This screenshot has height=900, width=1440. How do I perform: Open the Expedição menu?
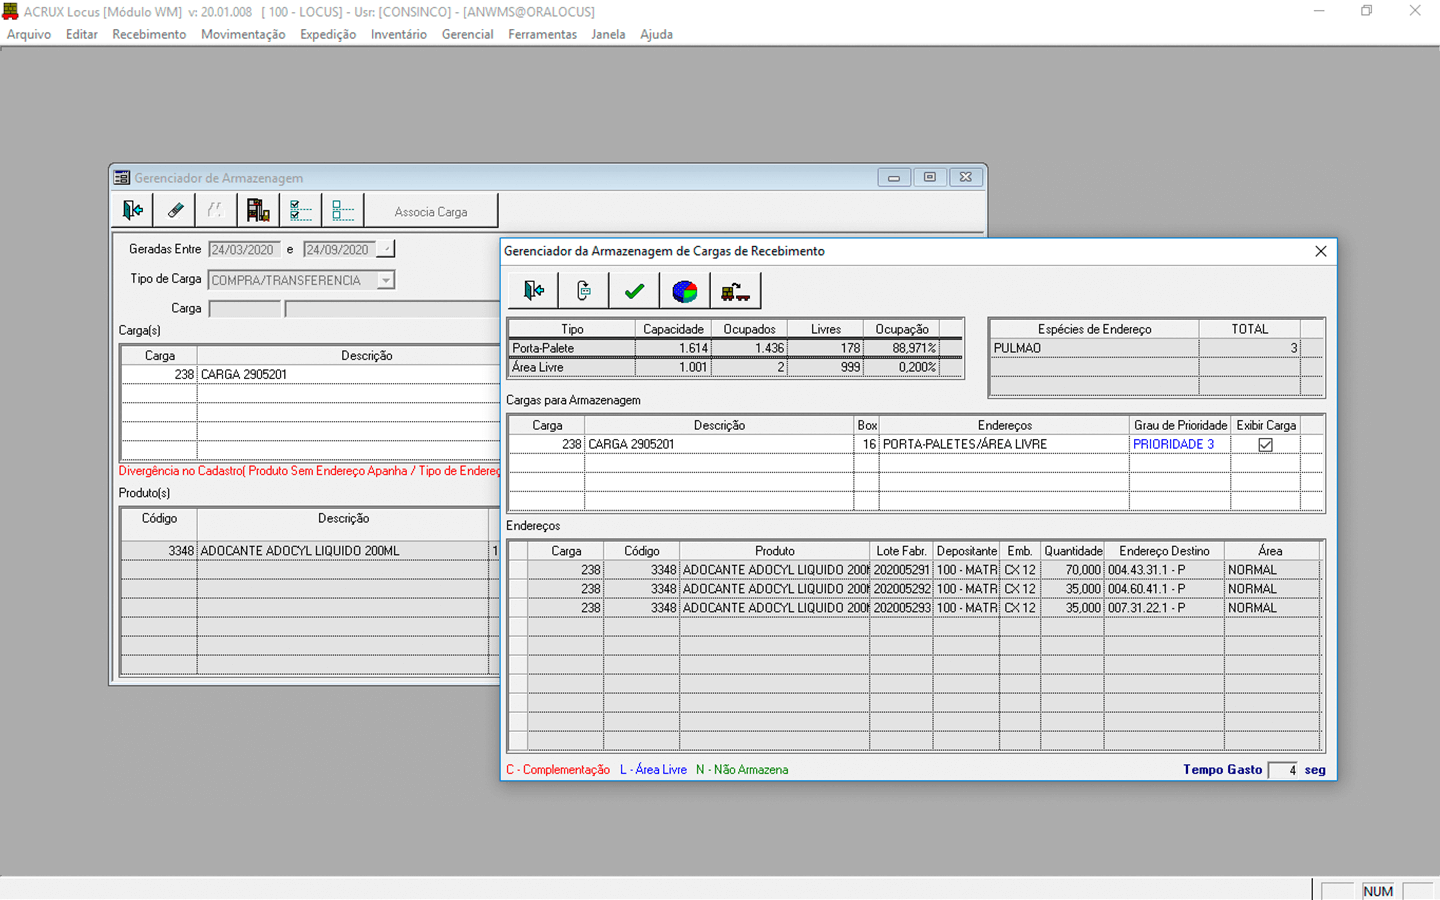(x=327, y=34)
